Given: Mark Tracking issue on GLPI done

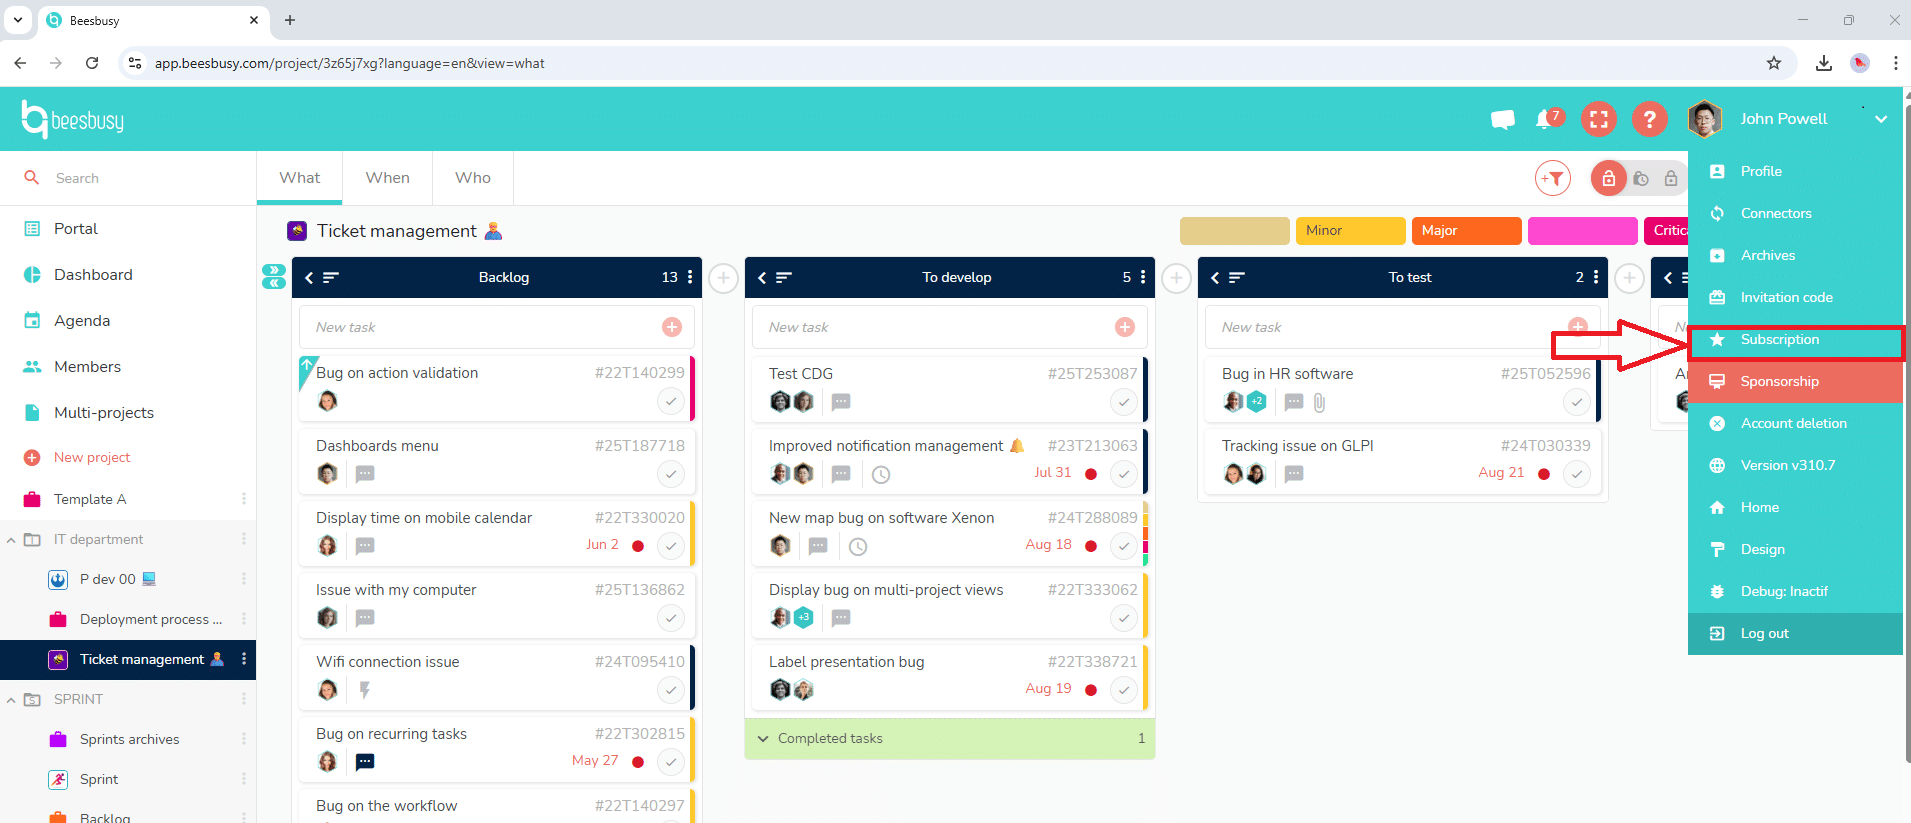Looking at the screenshot, I should coord(1576,474).
